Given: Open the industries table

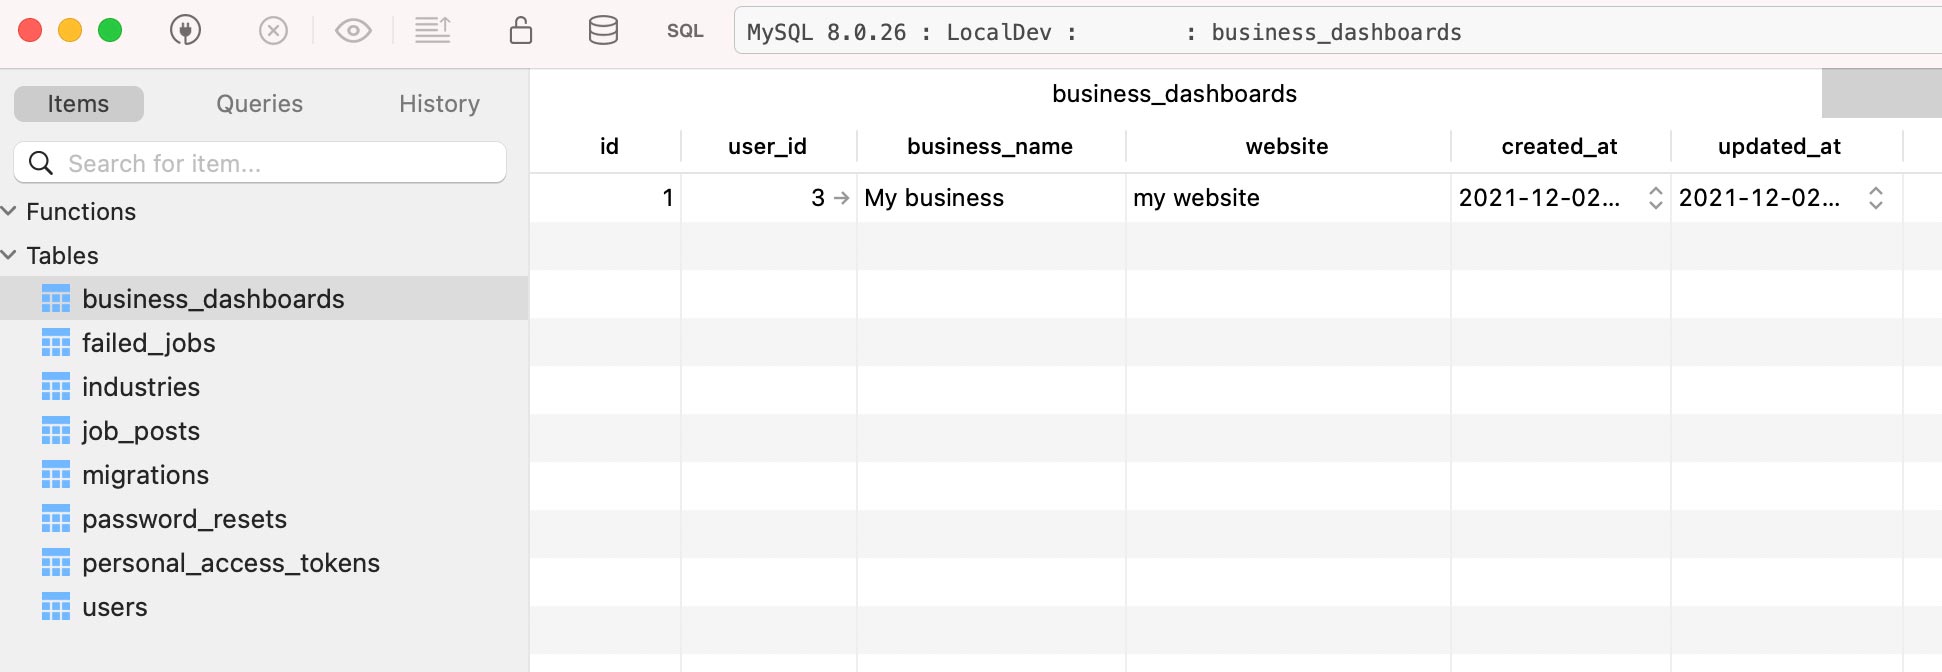Looking at the screenshot, I should pos(264,386).
